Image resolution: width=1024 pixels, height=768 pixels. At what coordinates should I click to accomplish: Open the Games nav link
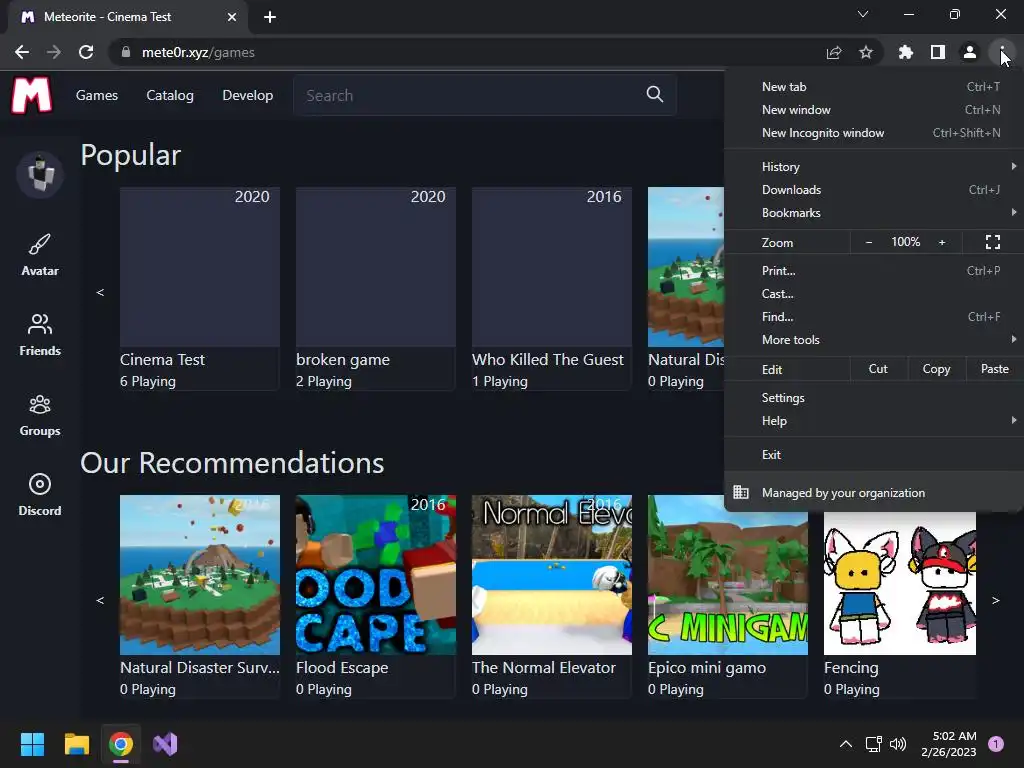coord(97,95)
